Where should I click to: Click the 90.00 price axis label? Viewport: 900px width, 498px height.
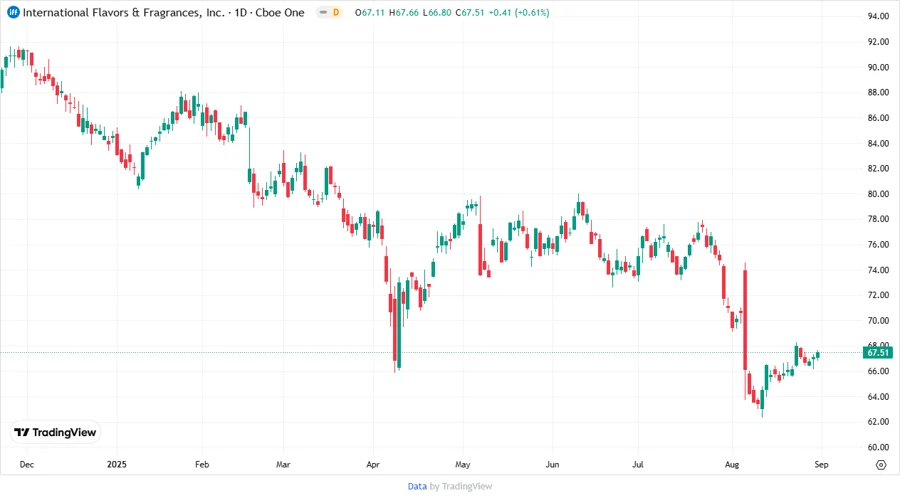click(878, 67)
